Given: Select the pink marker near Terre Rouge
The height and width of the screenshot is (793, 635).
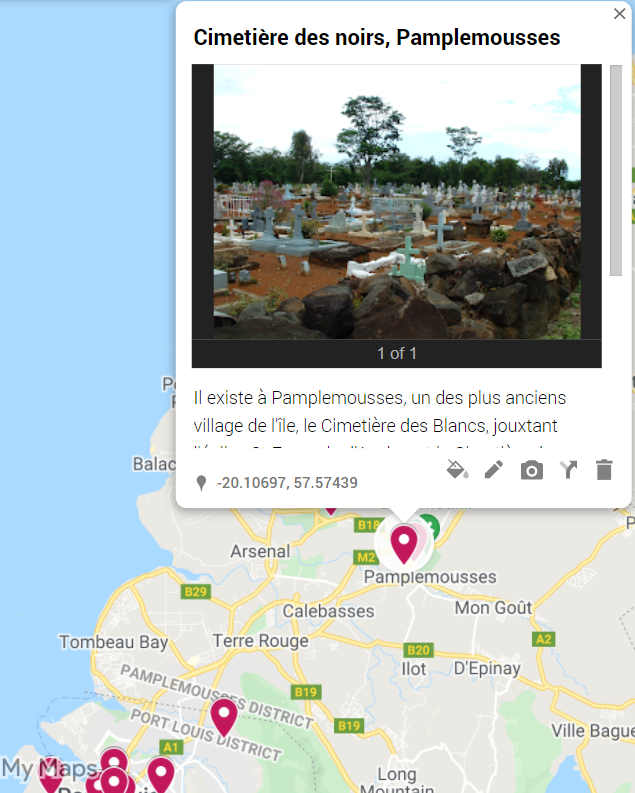Looking at the screenshot, I should [223, 717].
